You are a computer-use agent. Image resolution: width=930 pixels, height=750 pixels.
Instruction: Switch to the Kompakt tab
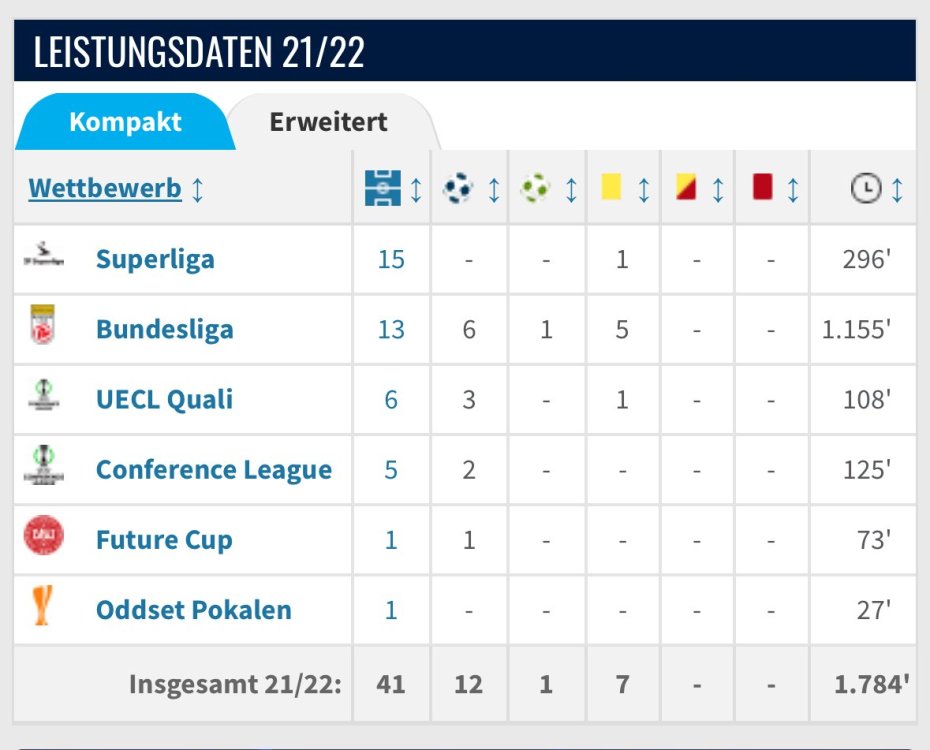tap(125, 122)
